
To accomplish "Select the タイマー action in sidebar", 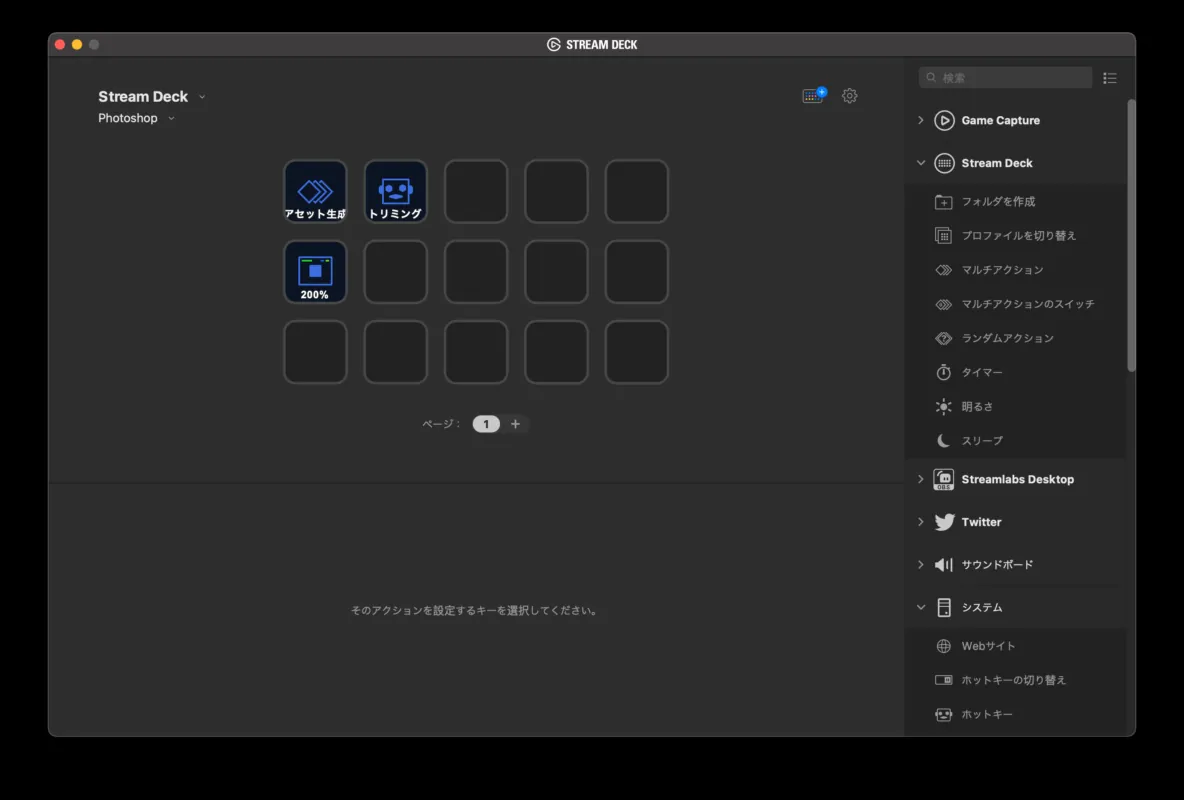I will [981, 372].
